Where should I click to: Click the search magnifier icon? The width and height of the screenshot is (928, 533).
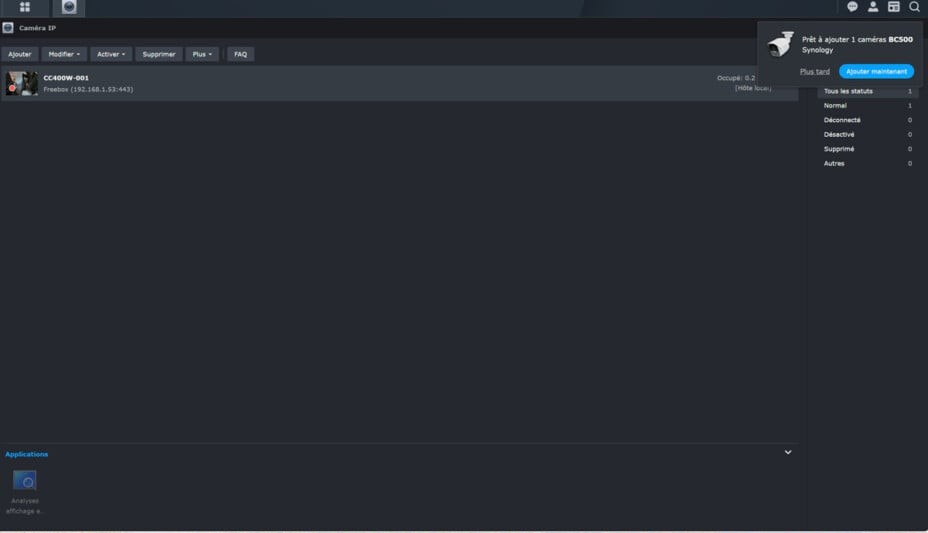pyautogui.click(x=914, y=7)
